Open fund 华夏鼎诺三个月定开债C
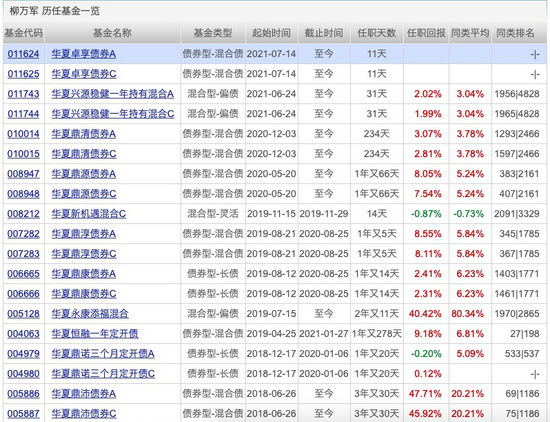 click(103, 374)
